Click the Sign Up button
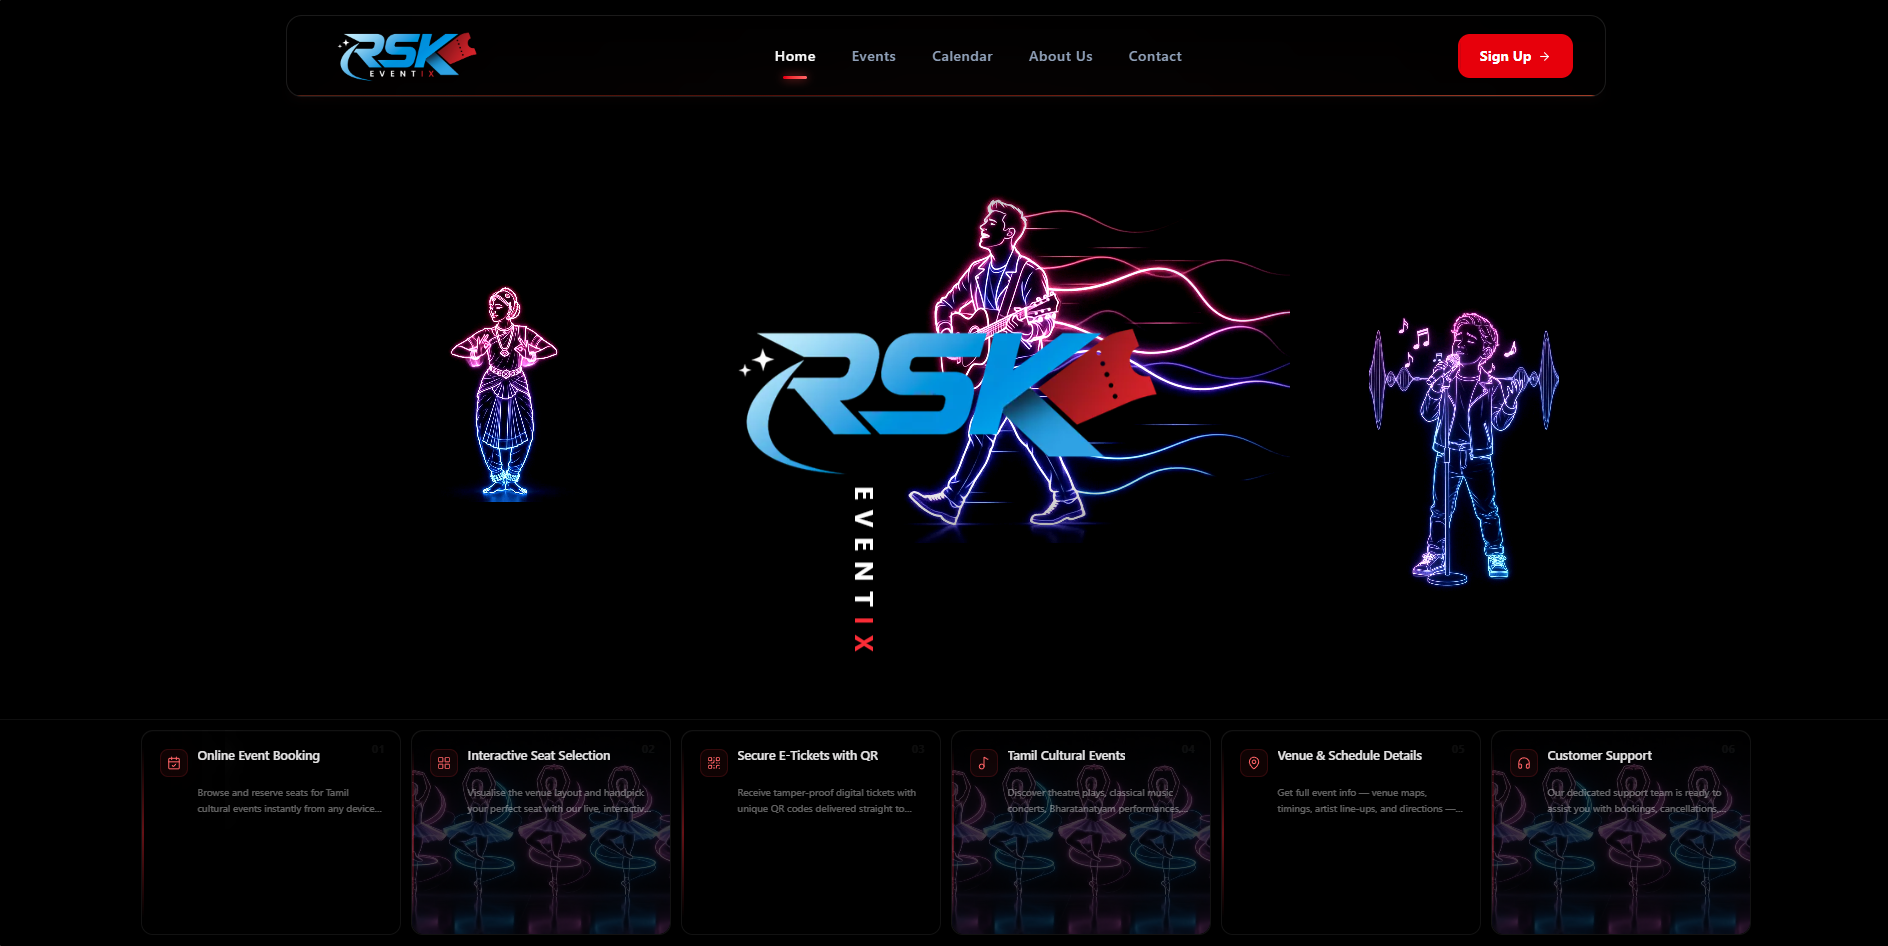Image resolution: width=1888 pixels, height=946 pixels. pyautogui.click(x=1515, y=56)
